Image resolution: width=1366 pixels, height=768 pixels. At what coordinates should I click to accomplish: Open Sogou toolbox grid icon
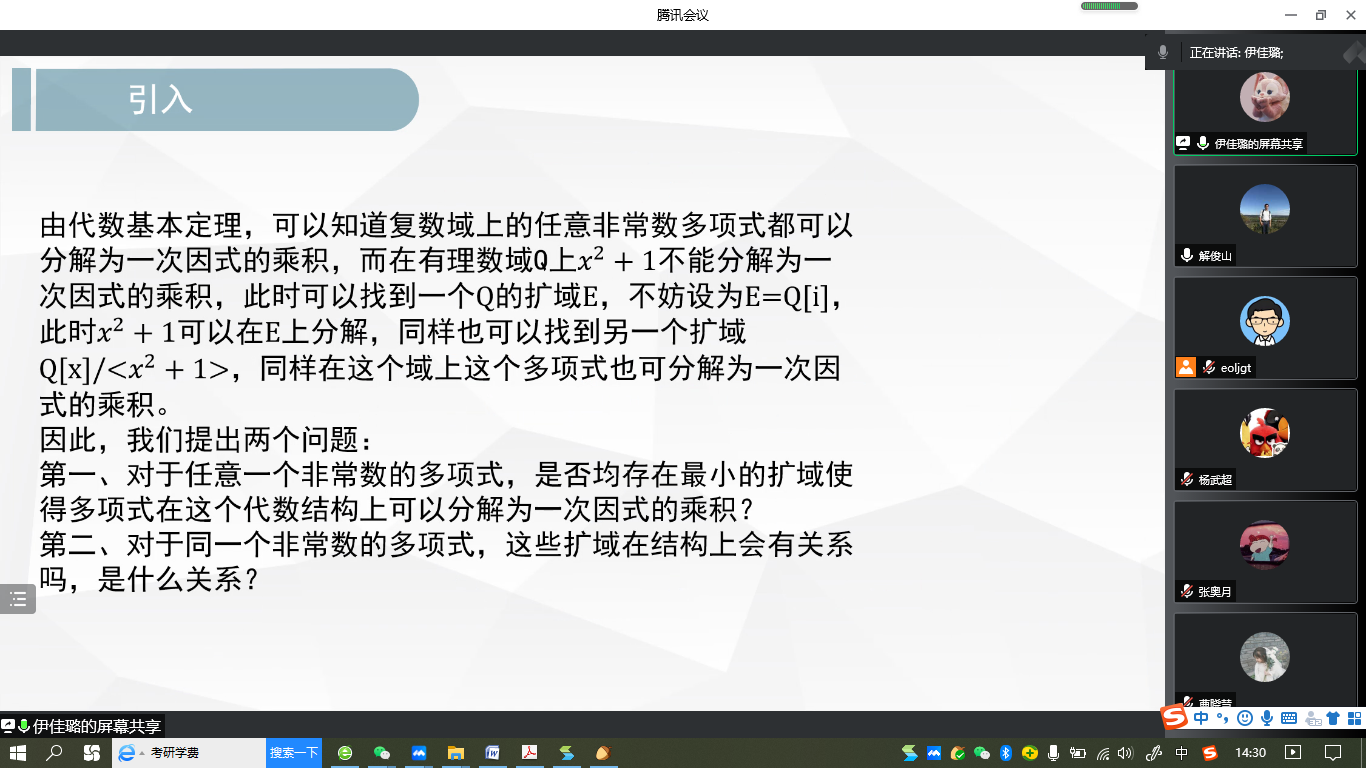[1354, 718]
